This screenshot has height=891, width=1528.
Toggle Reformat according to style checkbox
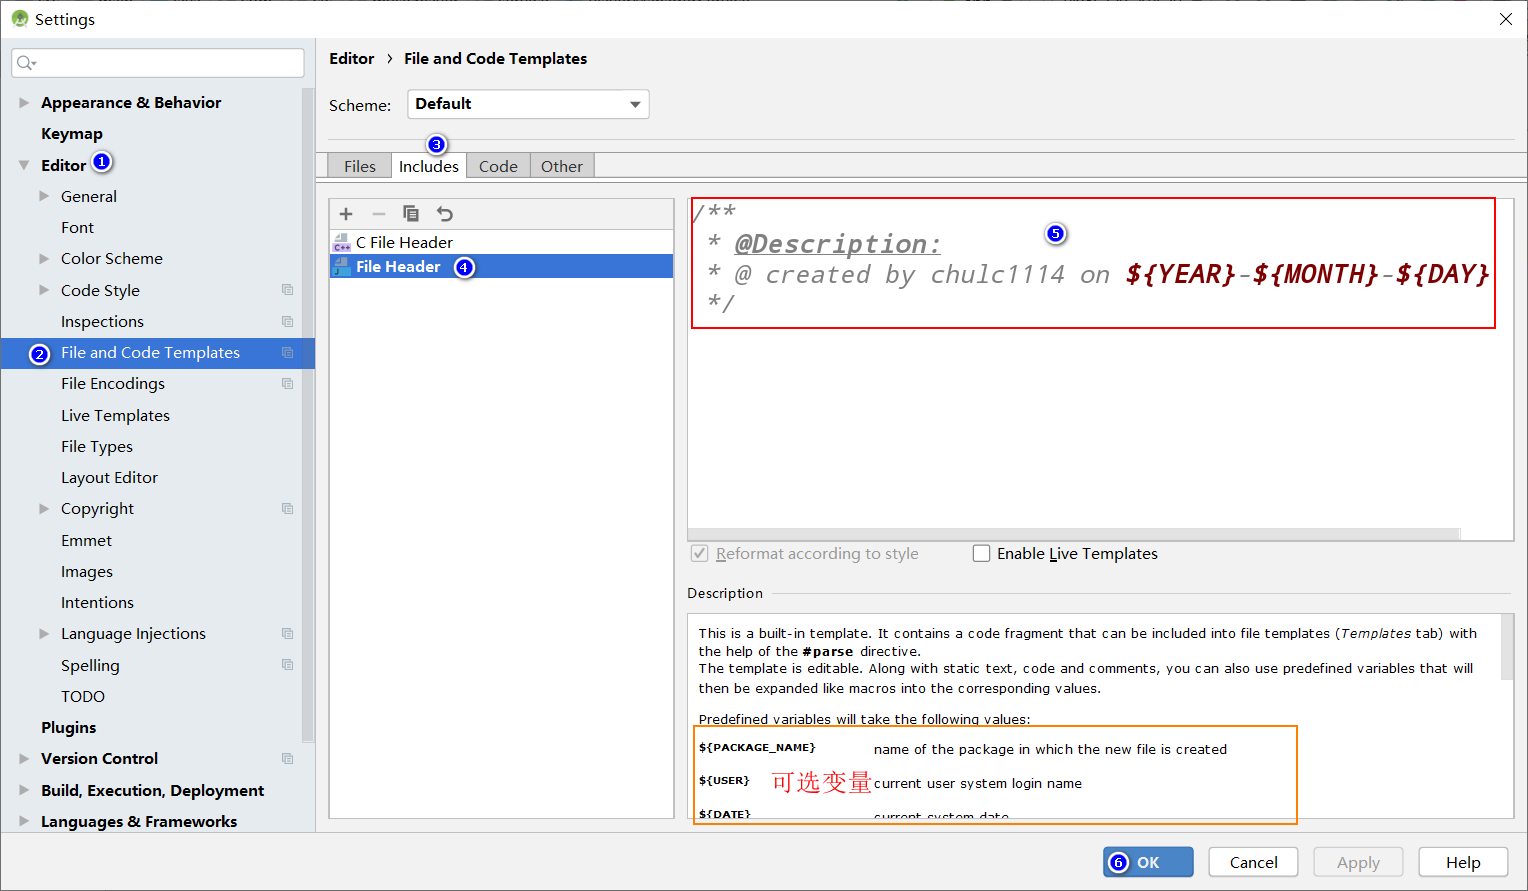point(700,553)
